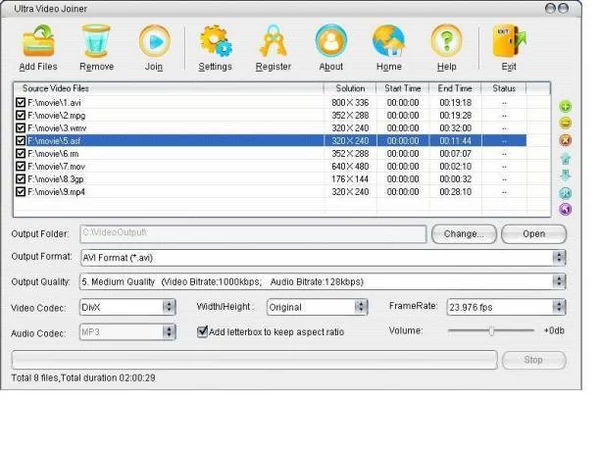Click the Output Folder path field
600x450 pixels.
tap(253, 234)
